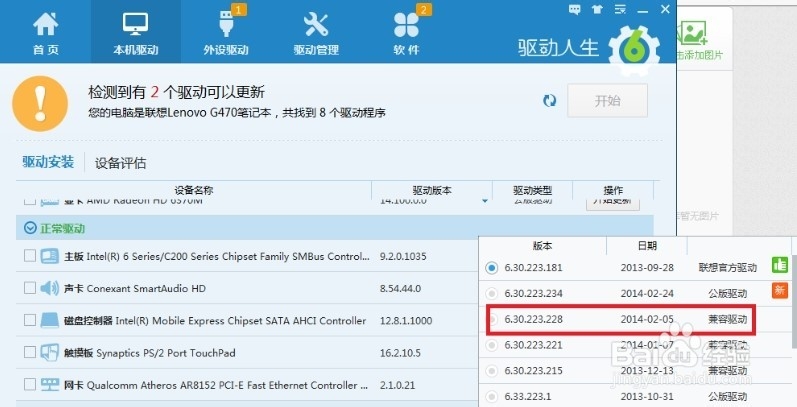Click the 操作 column header
The height and width of the screenshot is (407, 797).
click(613, 190)
